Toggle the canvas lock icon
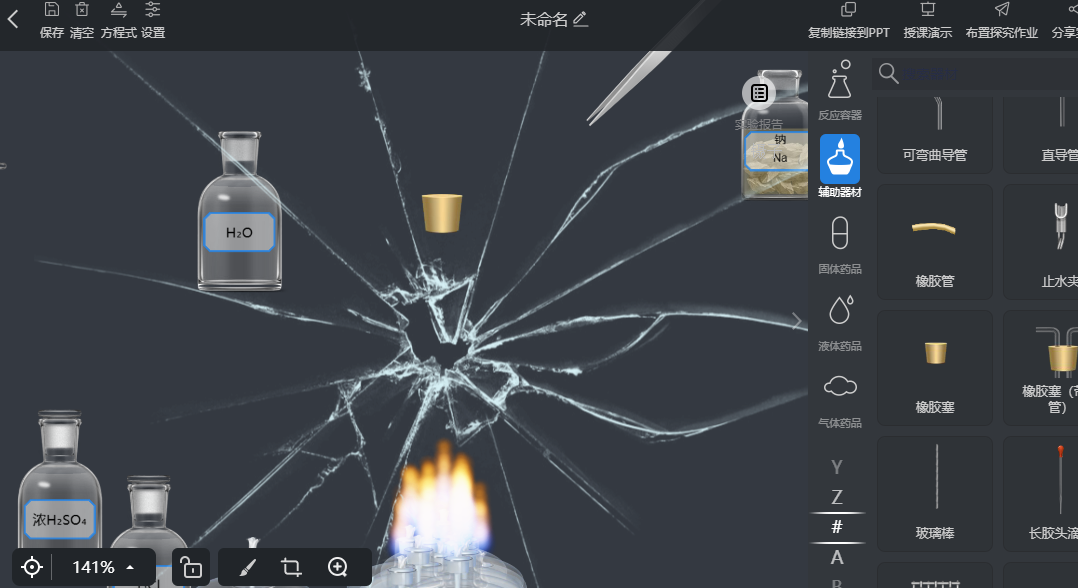 click(190, 567)
